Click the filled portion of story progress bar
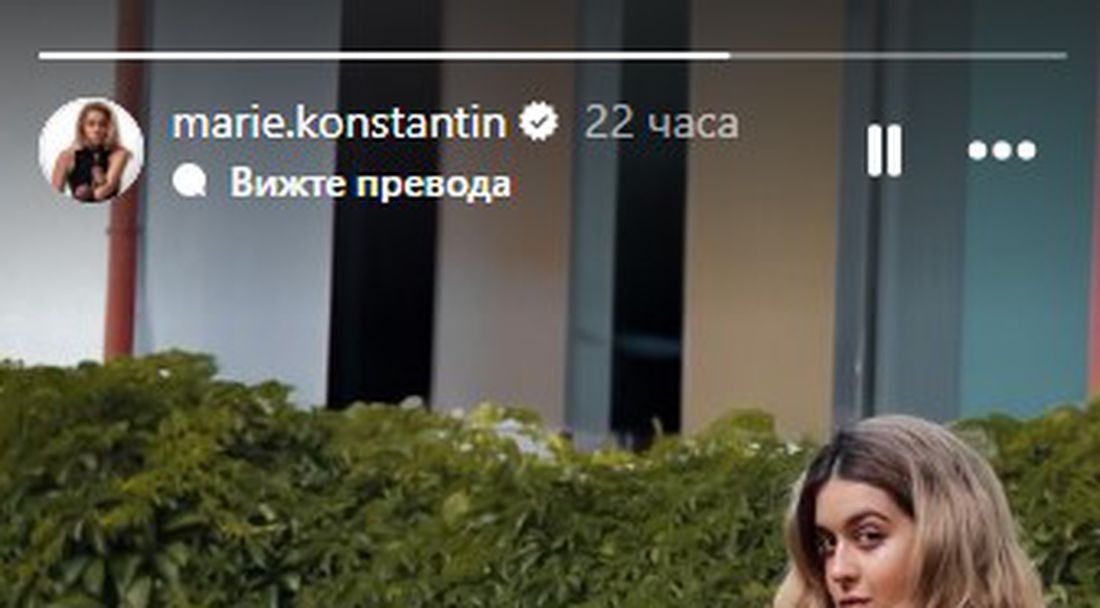This screenshot has width=1100, height=608. (x=384, y=55)
